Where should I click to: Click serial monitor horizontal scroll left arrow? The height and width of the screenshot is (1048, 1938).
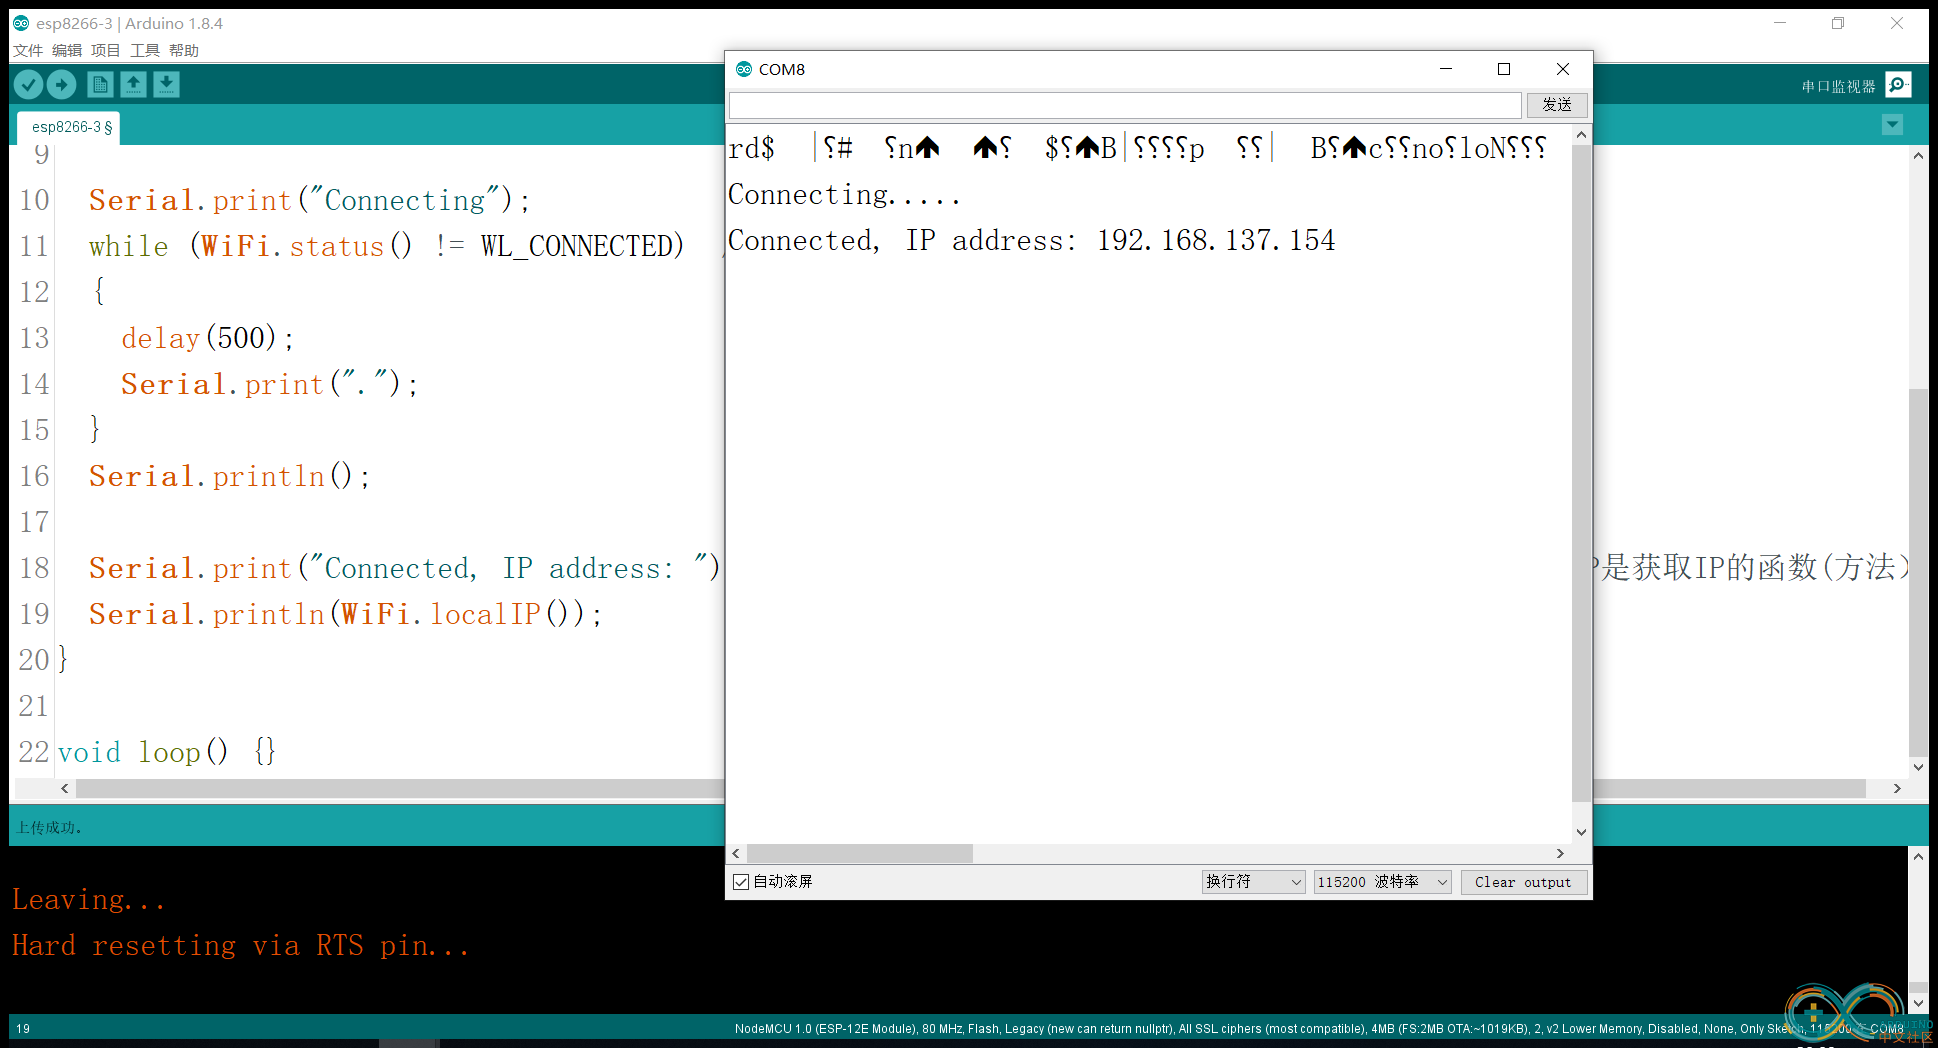tap(736, 853)
